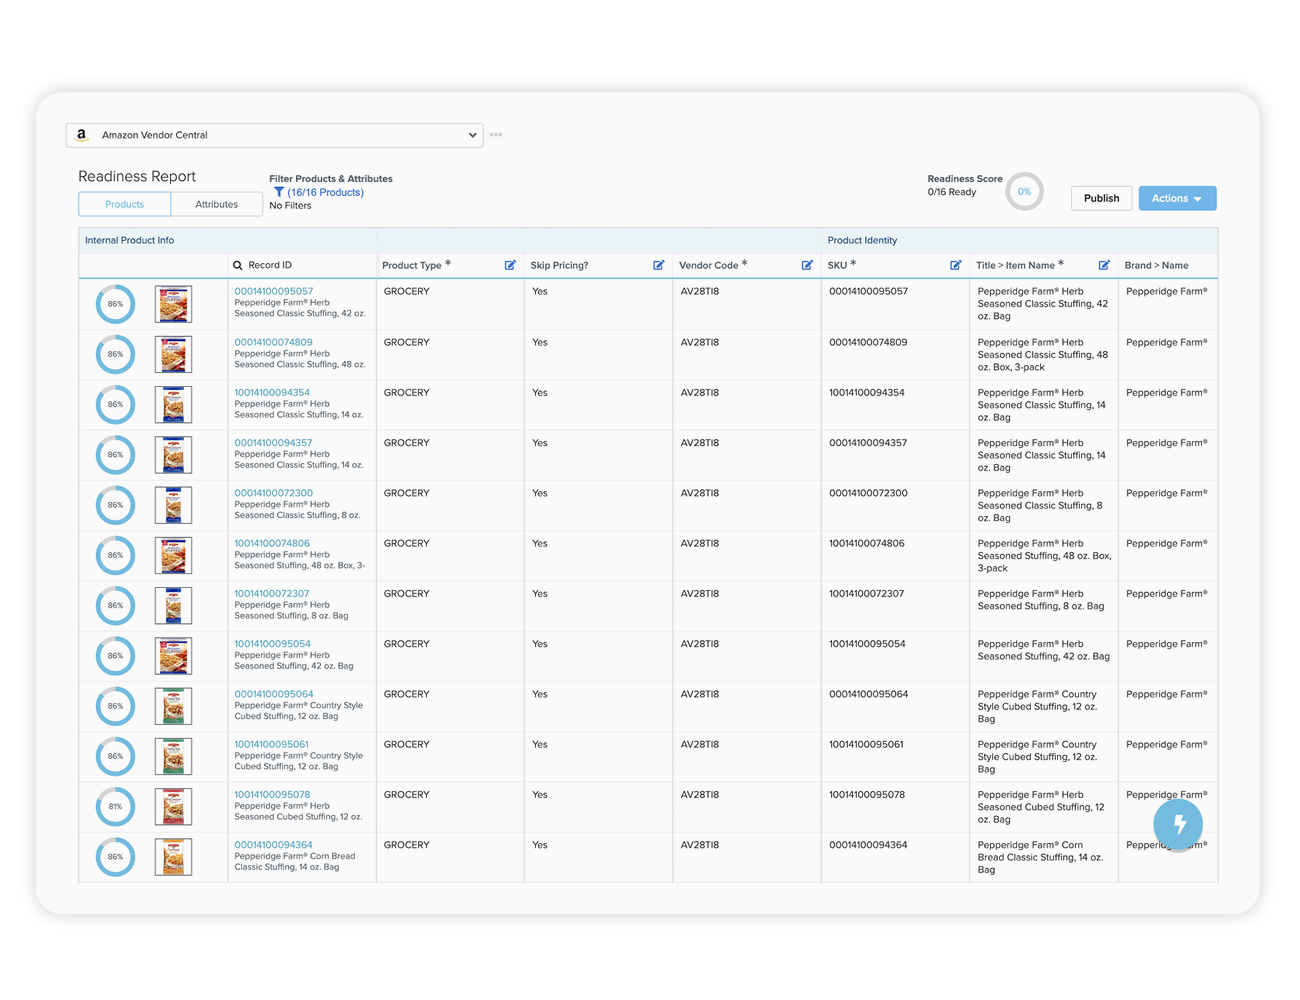Click the 81% readiness ring for 10014100095078
The width and height of the screenshot is (1300, 1000).
(x=115, y=807)
